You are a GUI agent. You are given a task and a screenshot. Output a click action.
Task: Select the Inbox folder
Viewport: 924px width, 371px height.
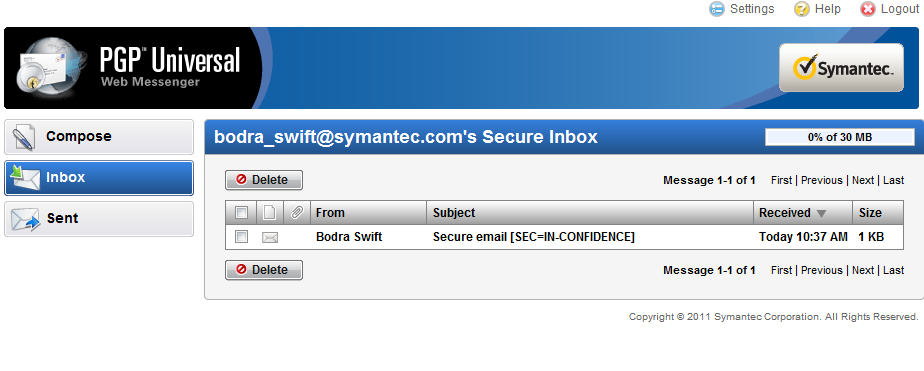coord(99,178)
